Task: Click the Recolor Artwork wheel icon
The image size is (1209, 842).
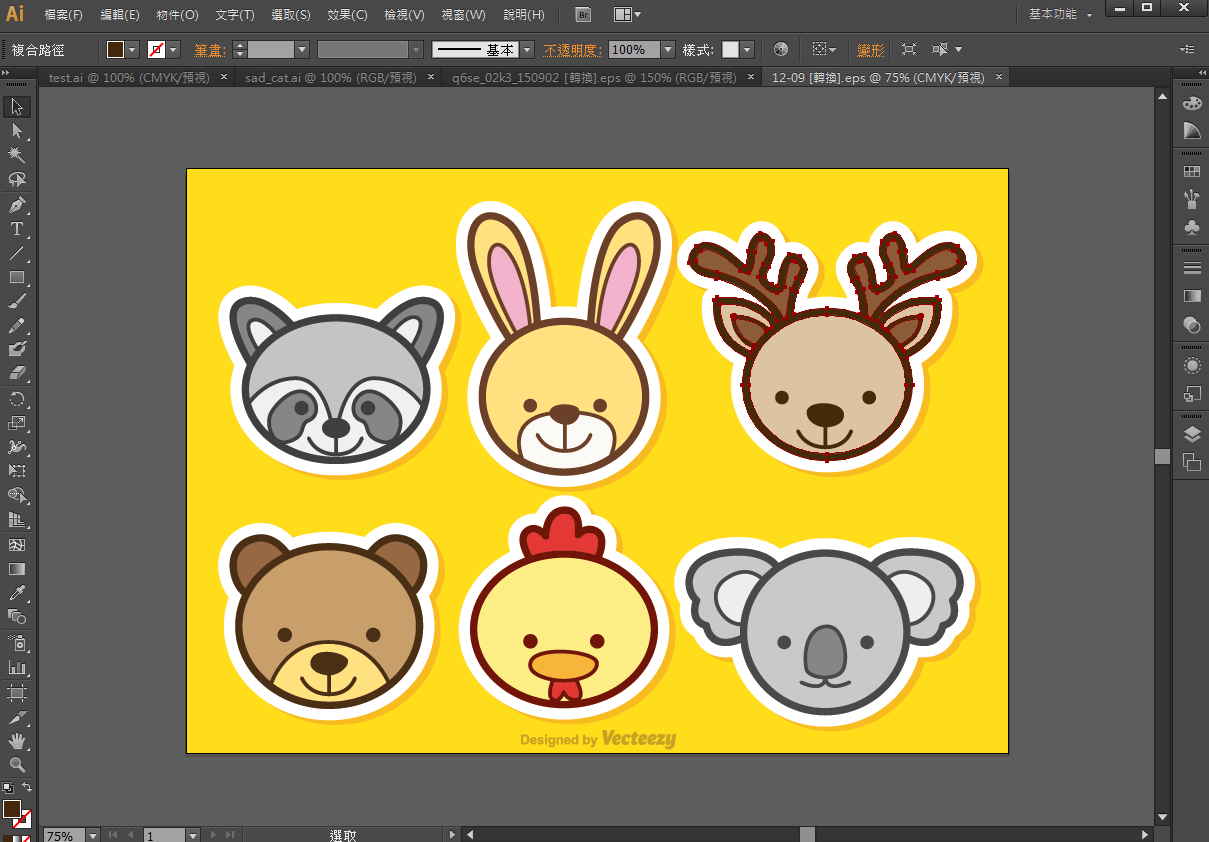Action: 781,49
